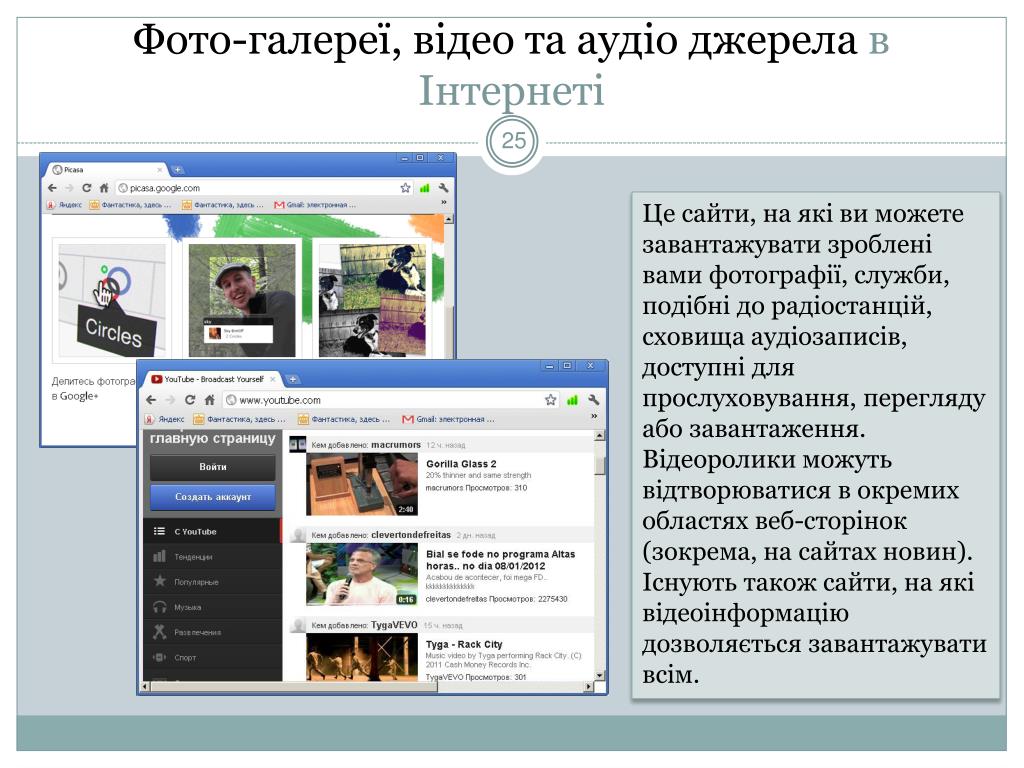Open wrench menu in YouTube browser window
1024x768 pixels.
(x=594, y=400)
